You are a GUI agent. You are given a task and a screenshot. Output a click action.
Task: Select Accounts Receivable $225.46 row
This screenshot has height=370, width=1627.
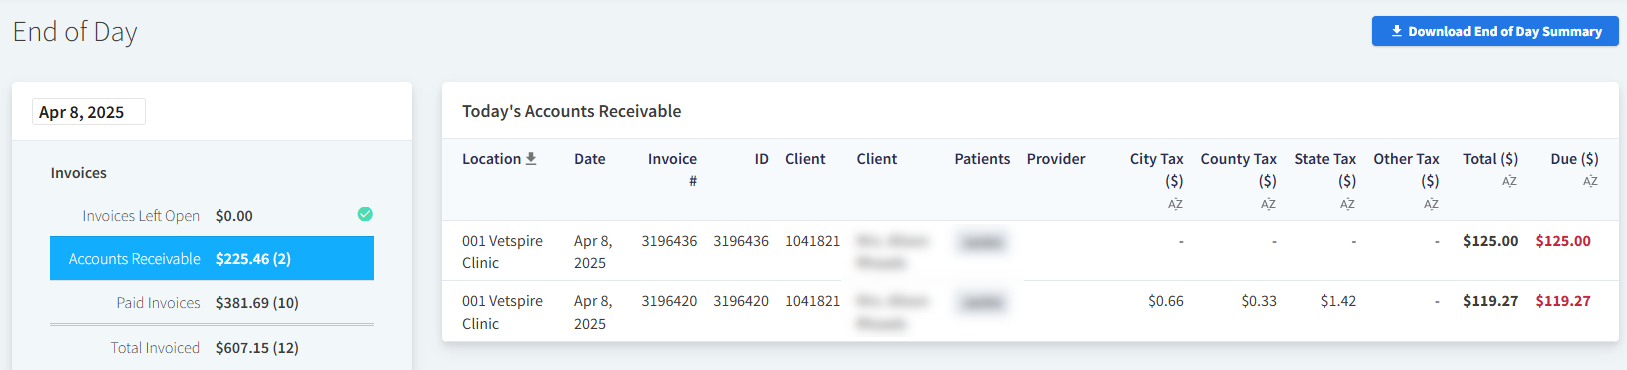point(212,258)
